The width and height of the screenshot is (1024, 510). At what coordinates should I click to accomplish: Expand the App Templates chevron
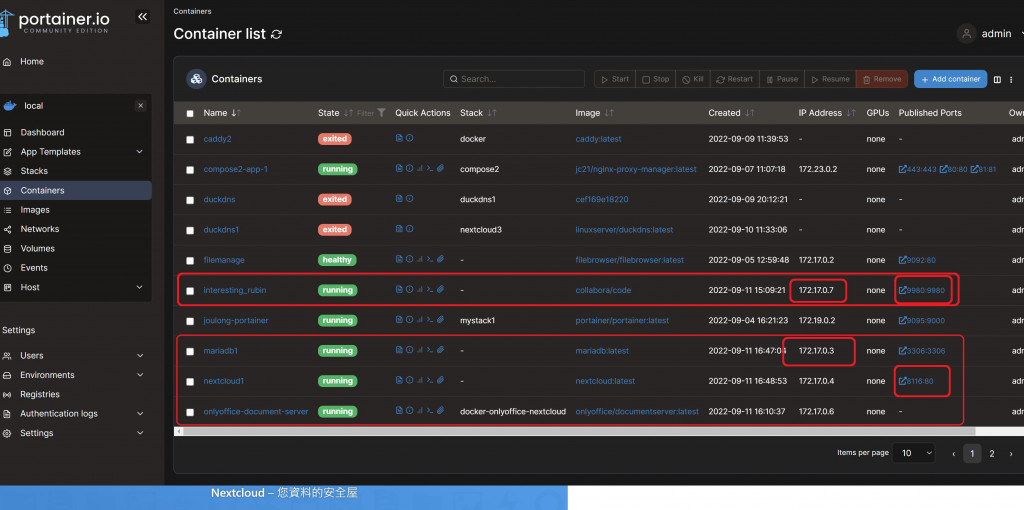pyautogui.click(x=139, y=151)
